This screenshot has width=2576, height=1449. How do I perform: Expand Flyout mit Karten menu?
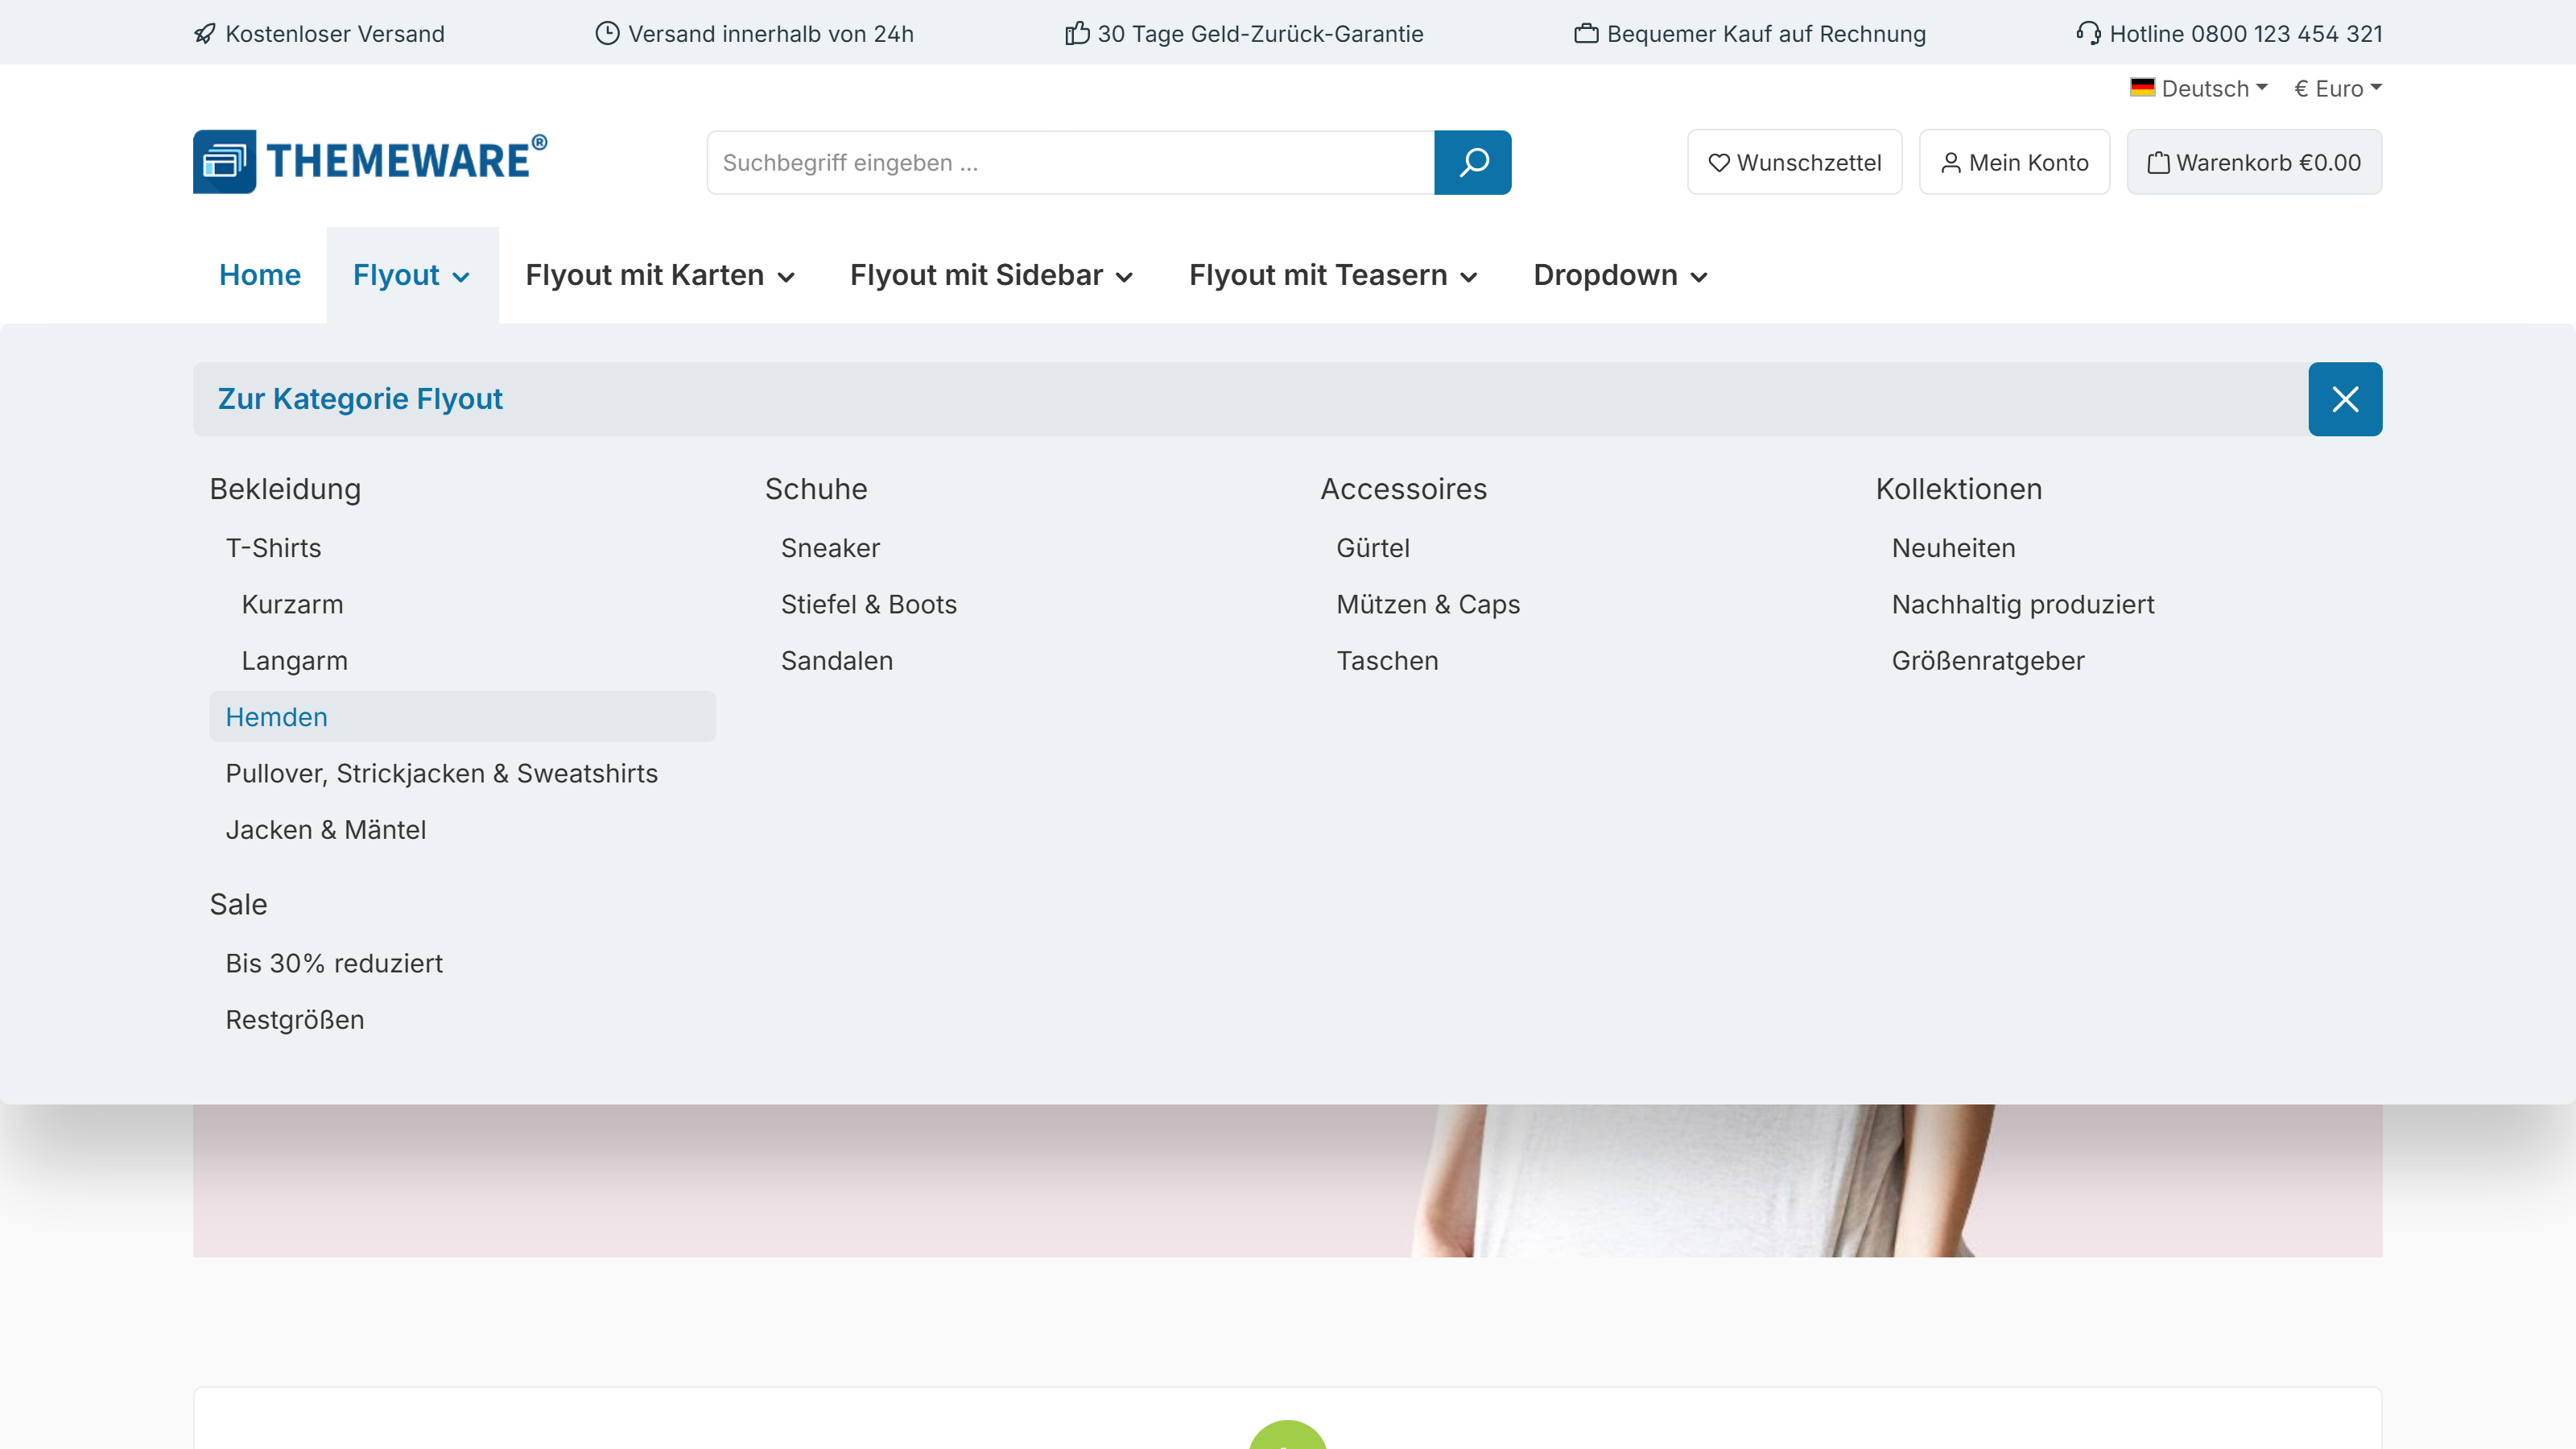click(x=660, y=275)
